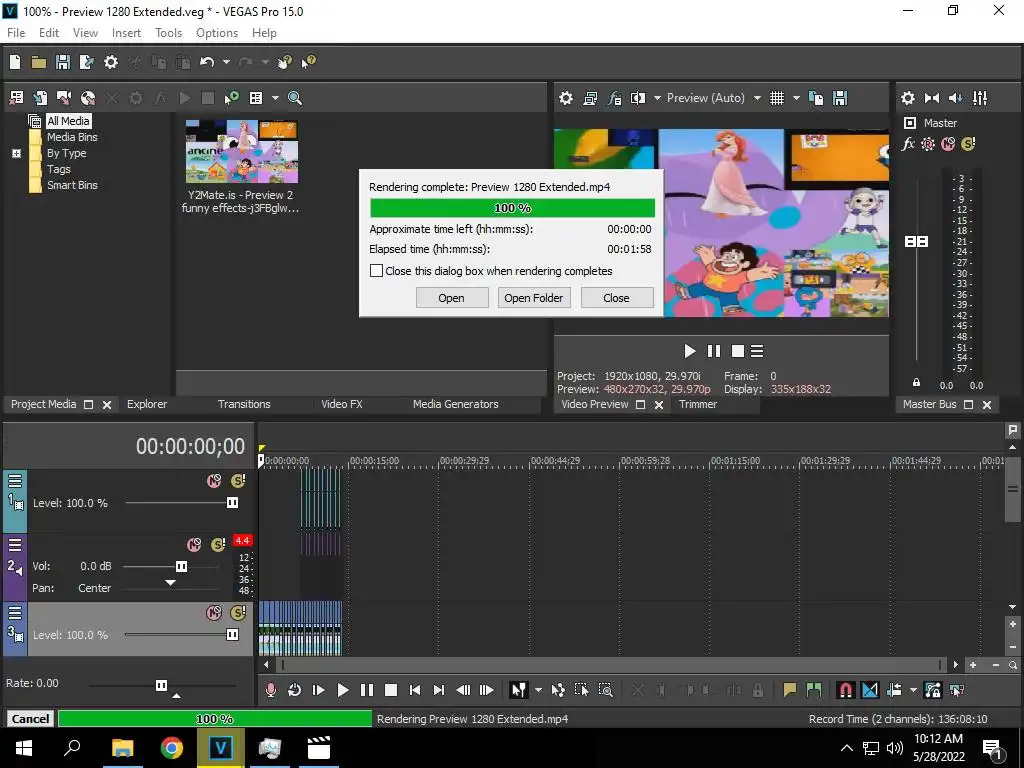Switch to the Trimmer tab
Viewport: 1024px width, 768px height.
tap(697, 404)
